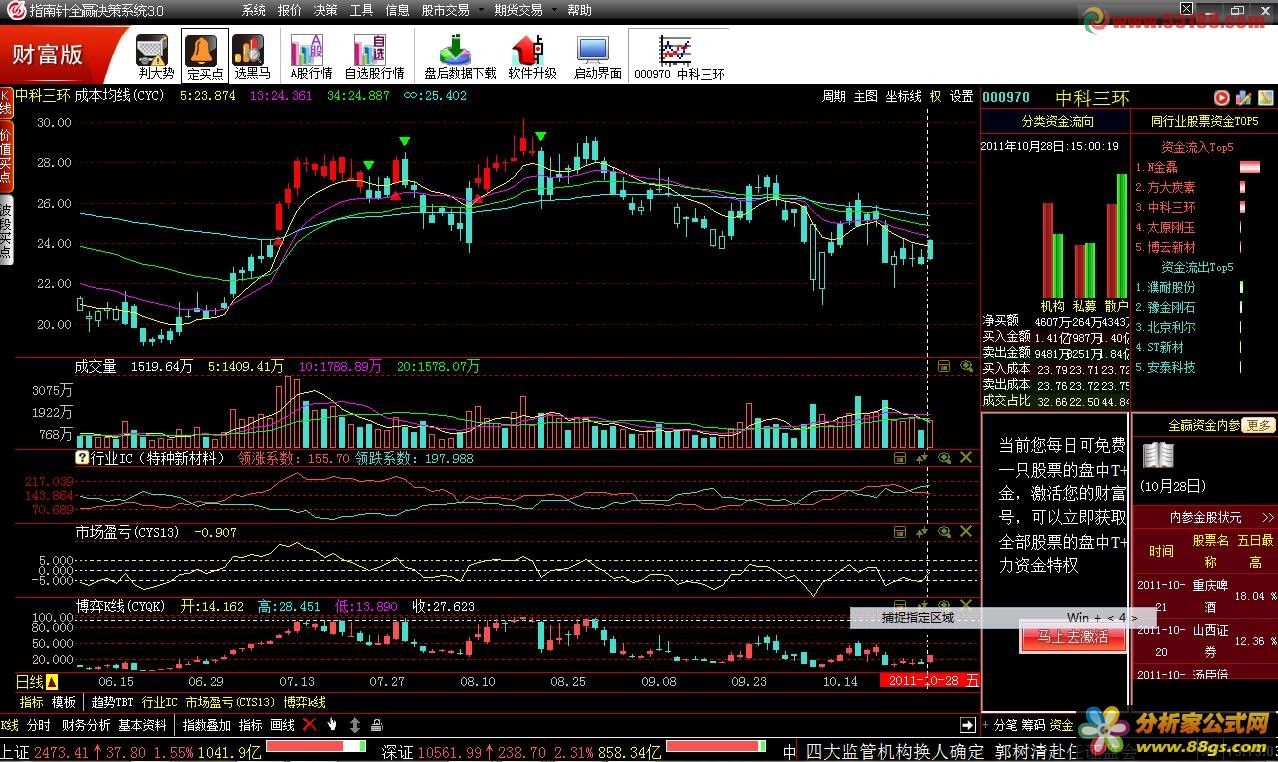Click the right arrow button near 分笔
The image size is (1278, 762).
968,724
